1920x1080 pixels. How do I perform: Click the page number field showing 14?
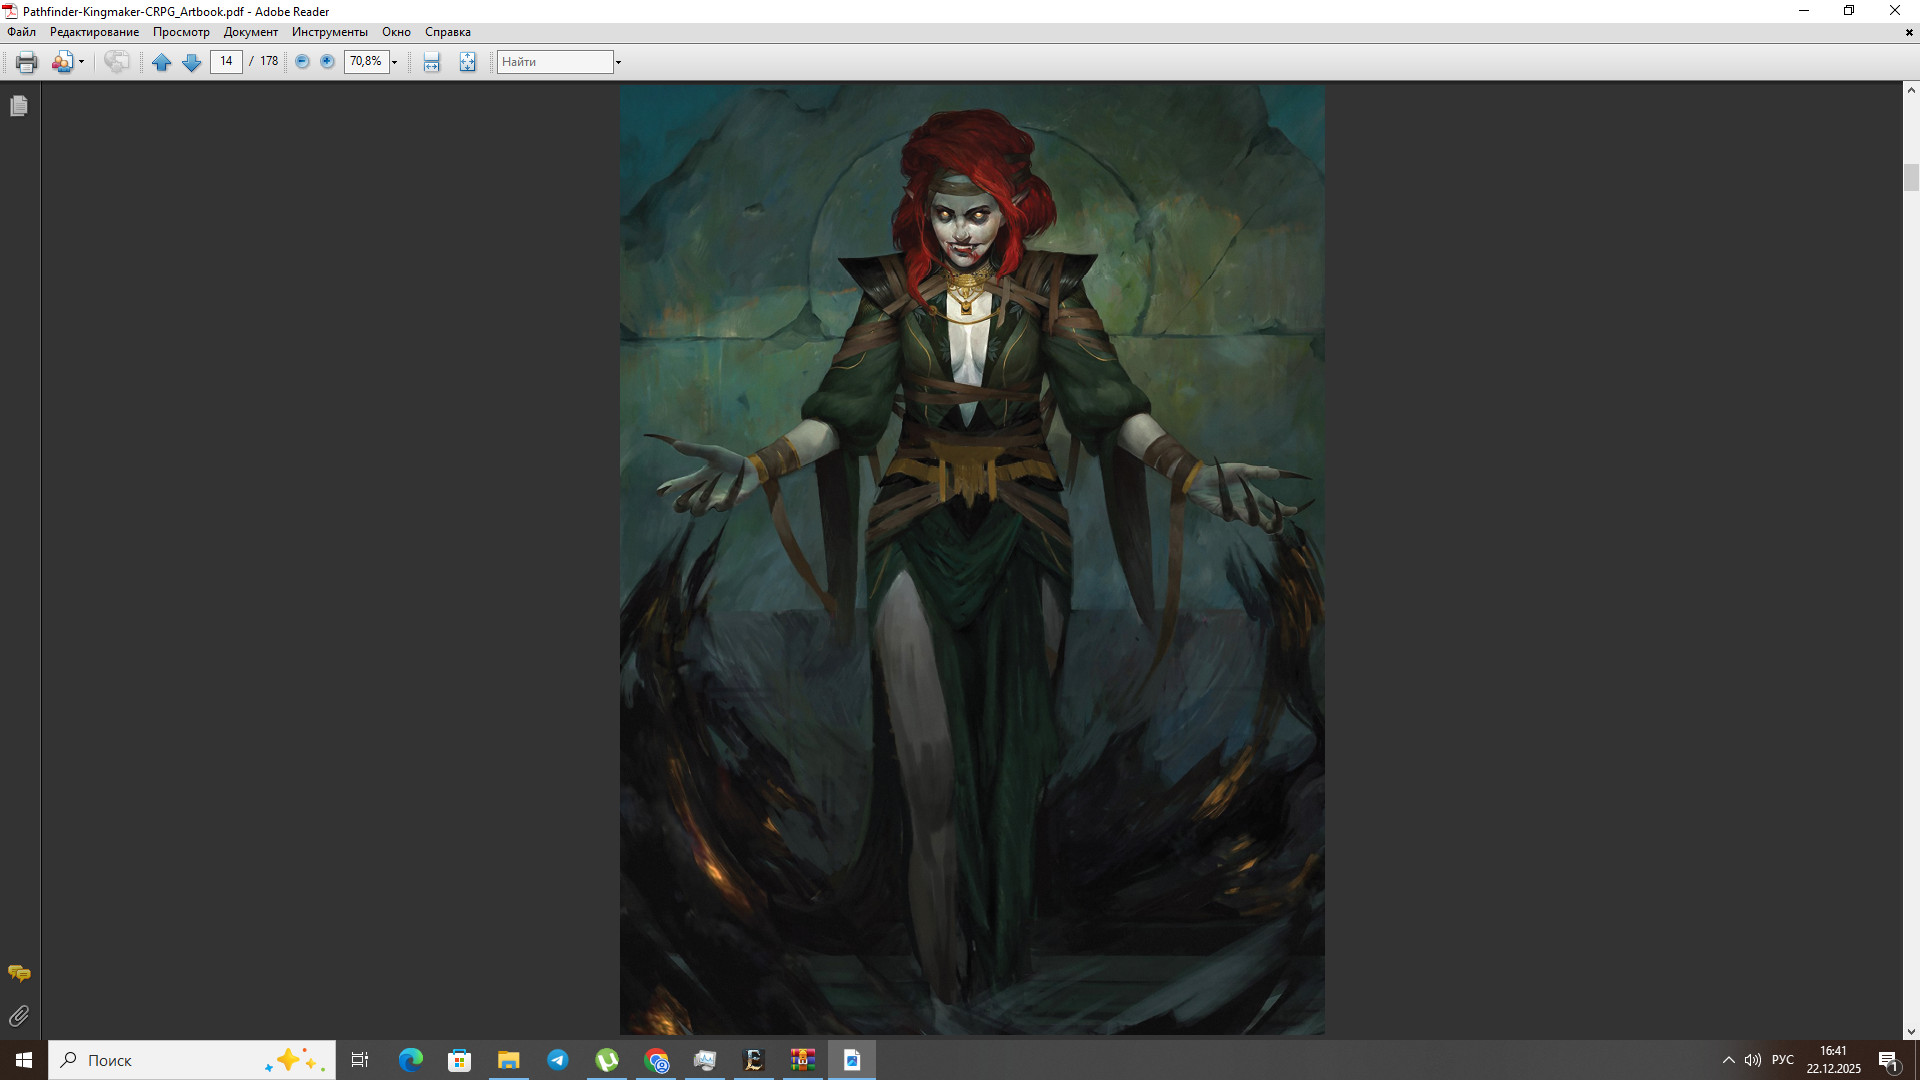pos(226,62)
